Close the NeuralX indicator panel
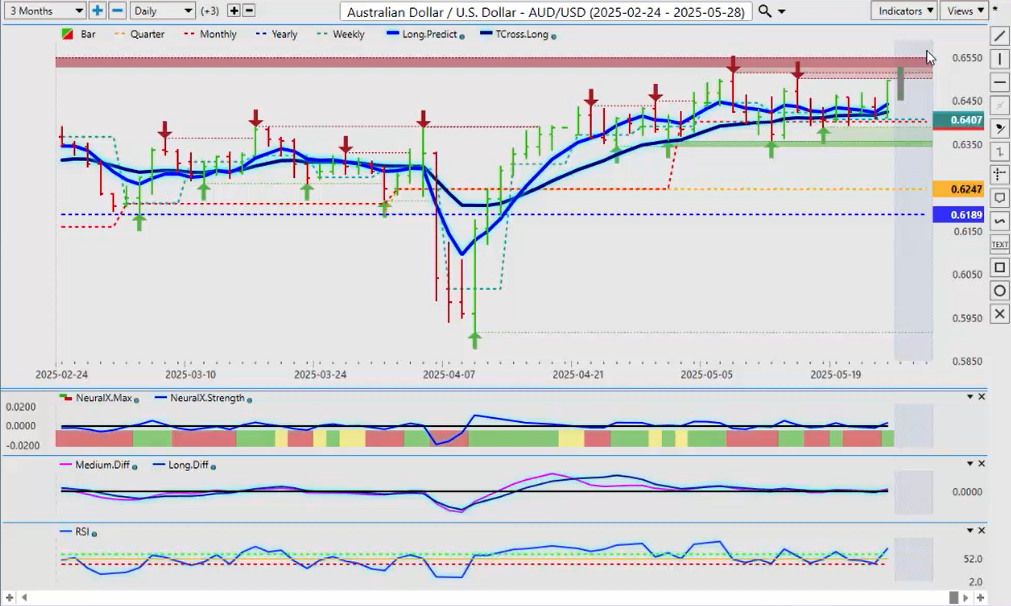Viewport: 1011px width, 606px height. 981,397
